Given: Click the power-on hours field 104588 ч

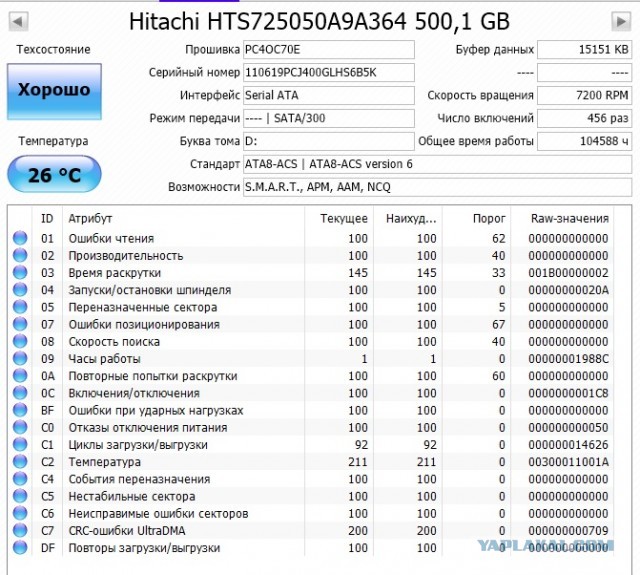Looking at the screenshot, I should point(584,141).
